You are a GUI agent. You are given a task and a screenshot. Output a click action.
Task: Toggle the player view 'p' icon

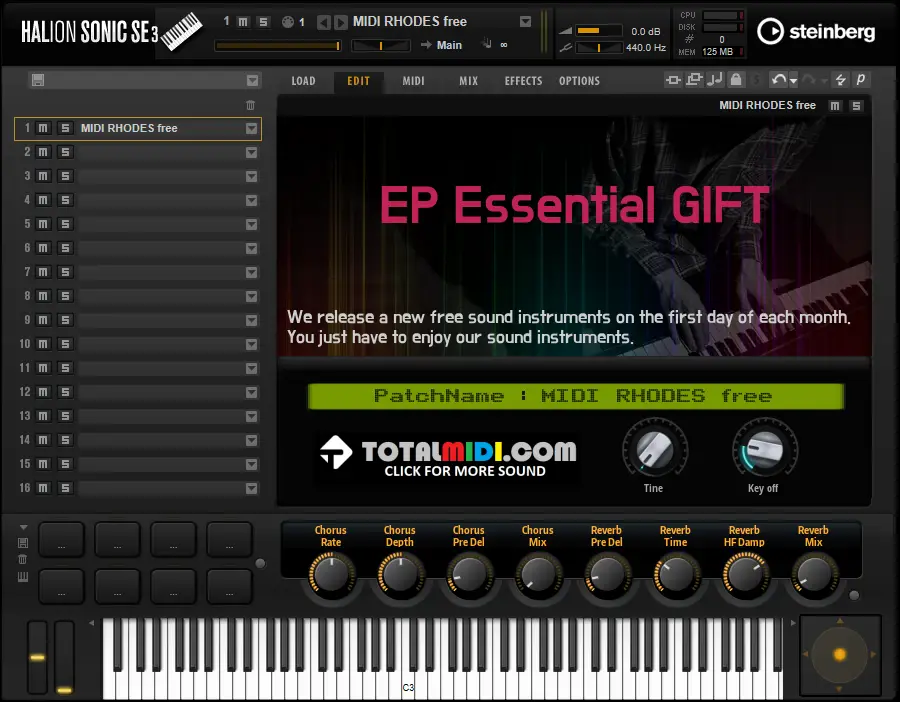[x=861, y=80]
